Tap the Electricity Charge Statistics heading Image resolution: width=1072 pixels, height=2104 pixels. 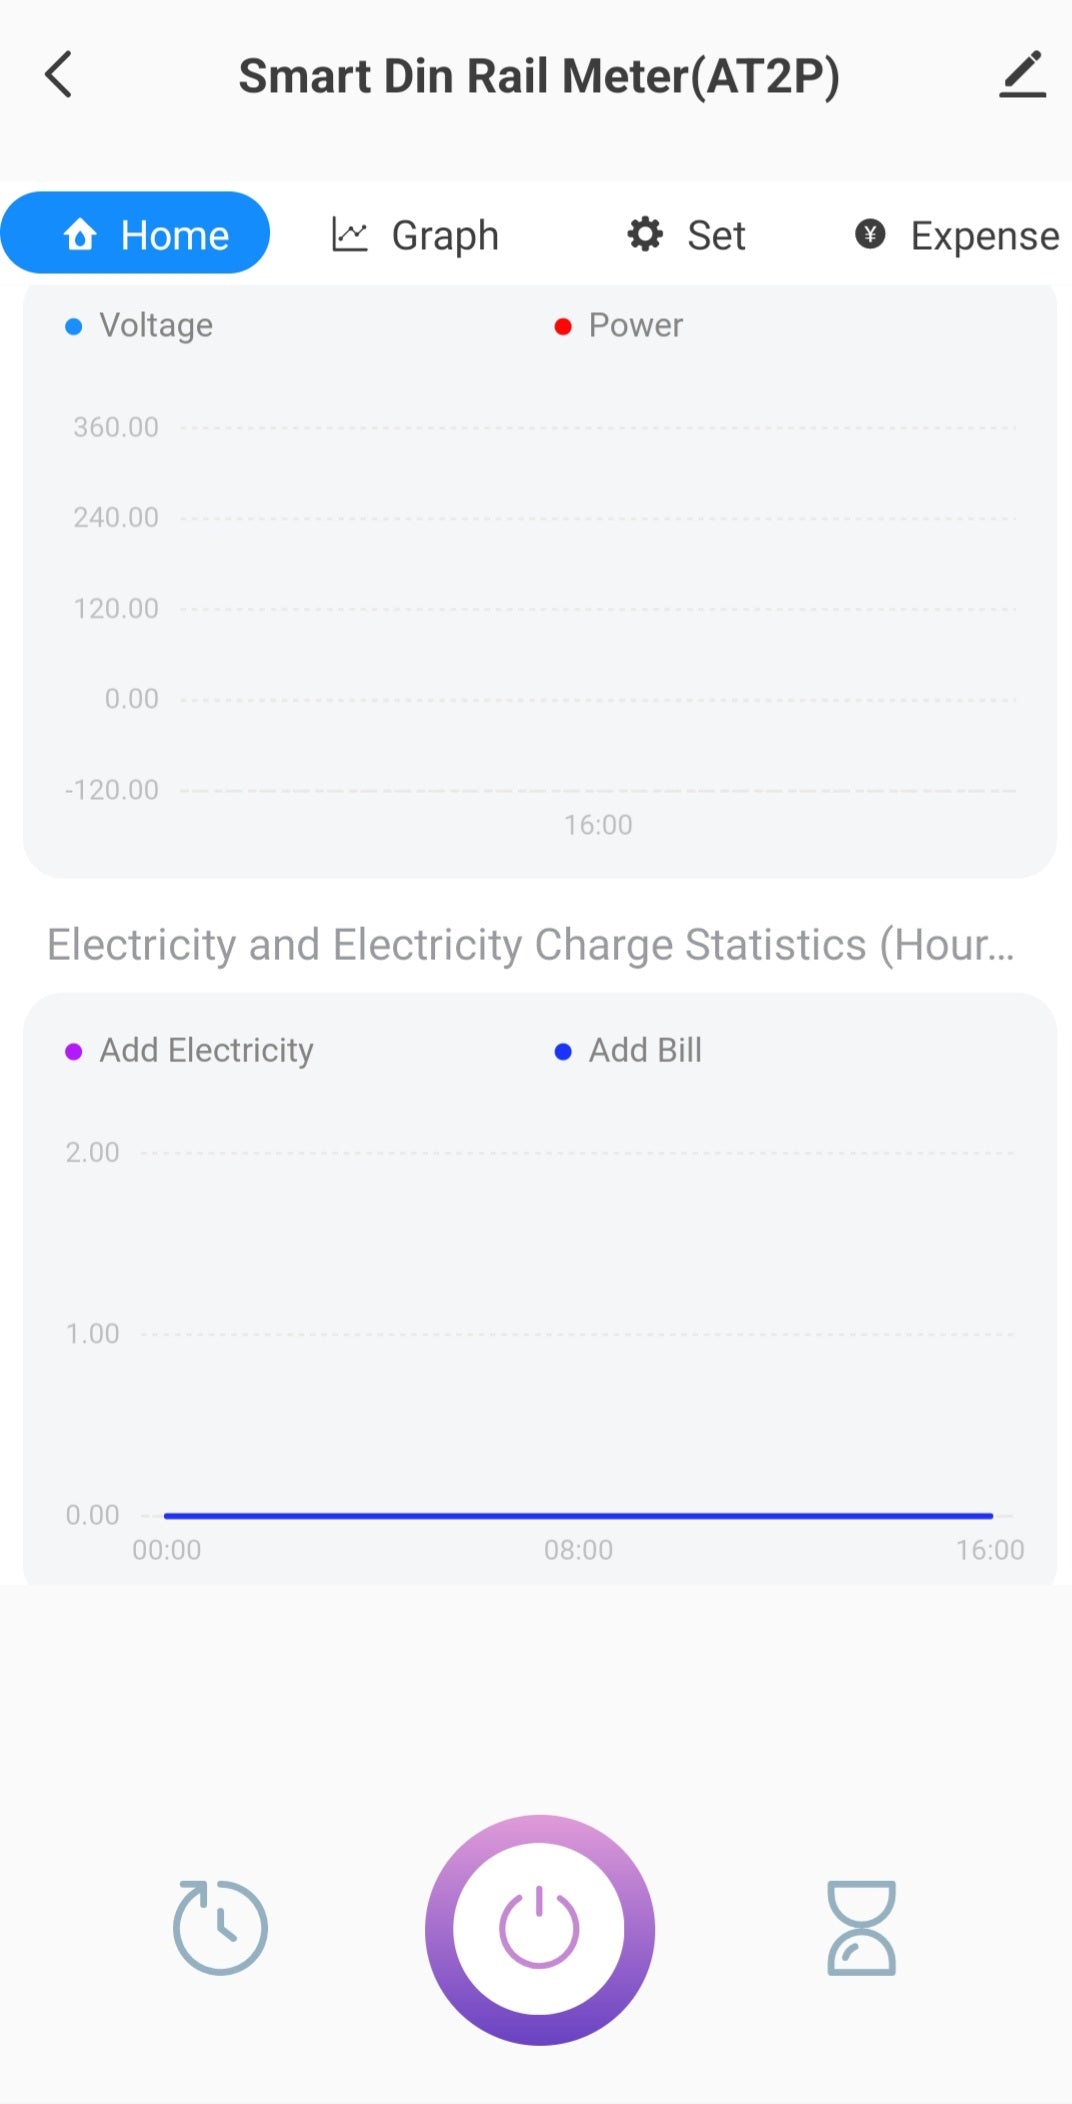tap(530, 945)
